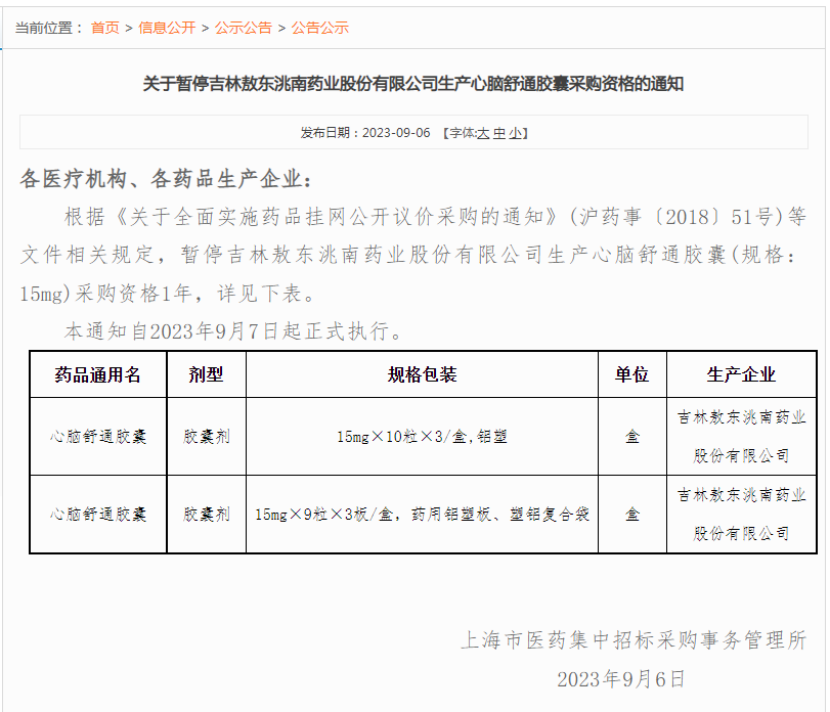The image size is (830, 712).
Task: Click 胶囊剂 in the 9粒 row
Action: click(206, 514)
